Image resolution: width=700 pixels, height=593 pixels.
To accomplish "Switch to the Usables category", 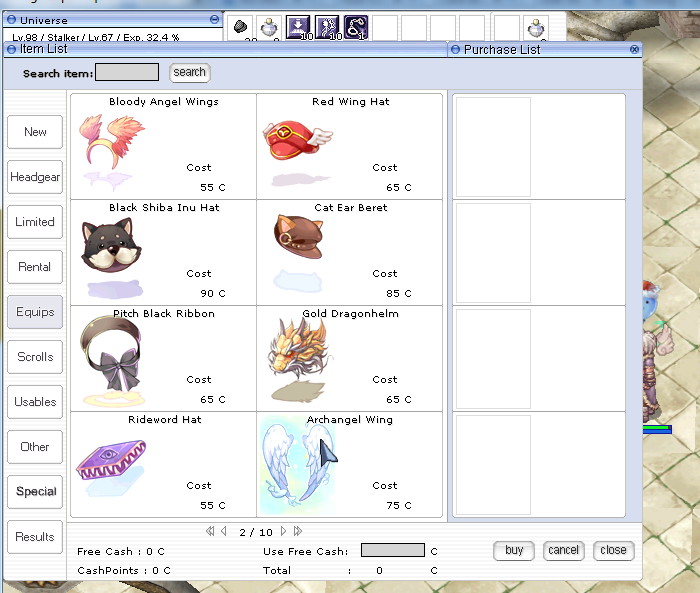I will pos(35,402).
